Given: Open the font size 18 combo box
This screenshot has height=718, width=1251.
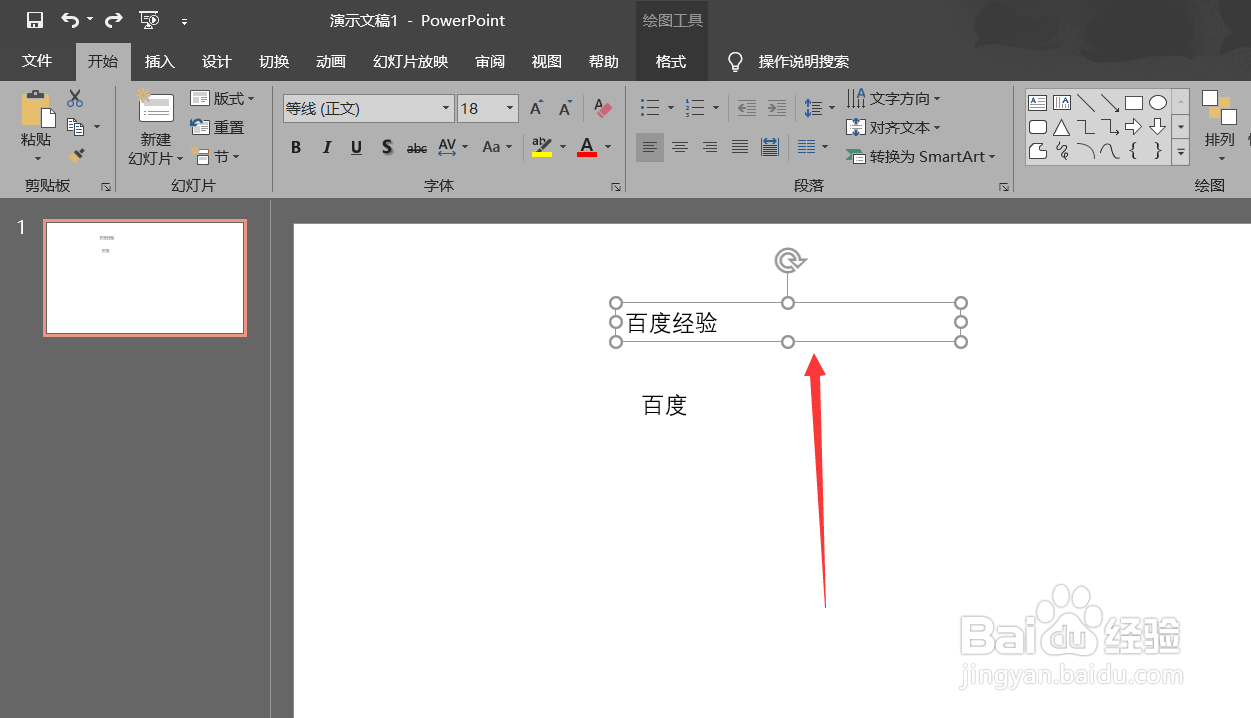Looking at the screenshot, I should pyautogui.click(x=488, y=108).
